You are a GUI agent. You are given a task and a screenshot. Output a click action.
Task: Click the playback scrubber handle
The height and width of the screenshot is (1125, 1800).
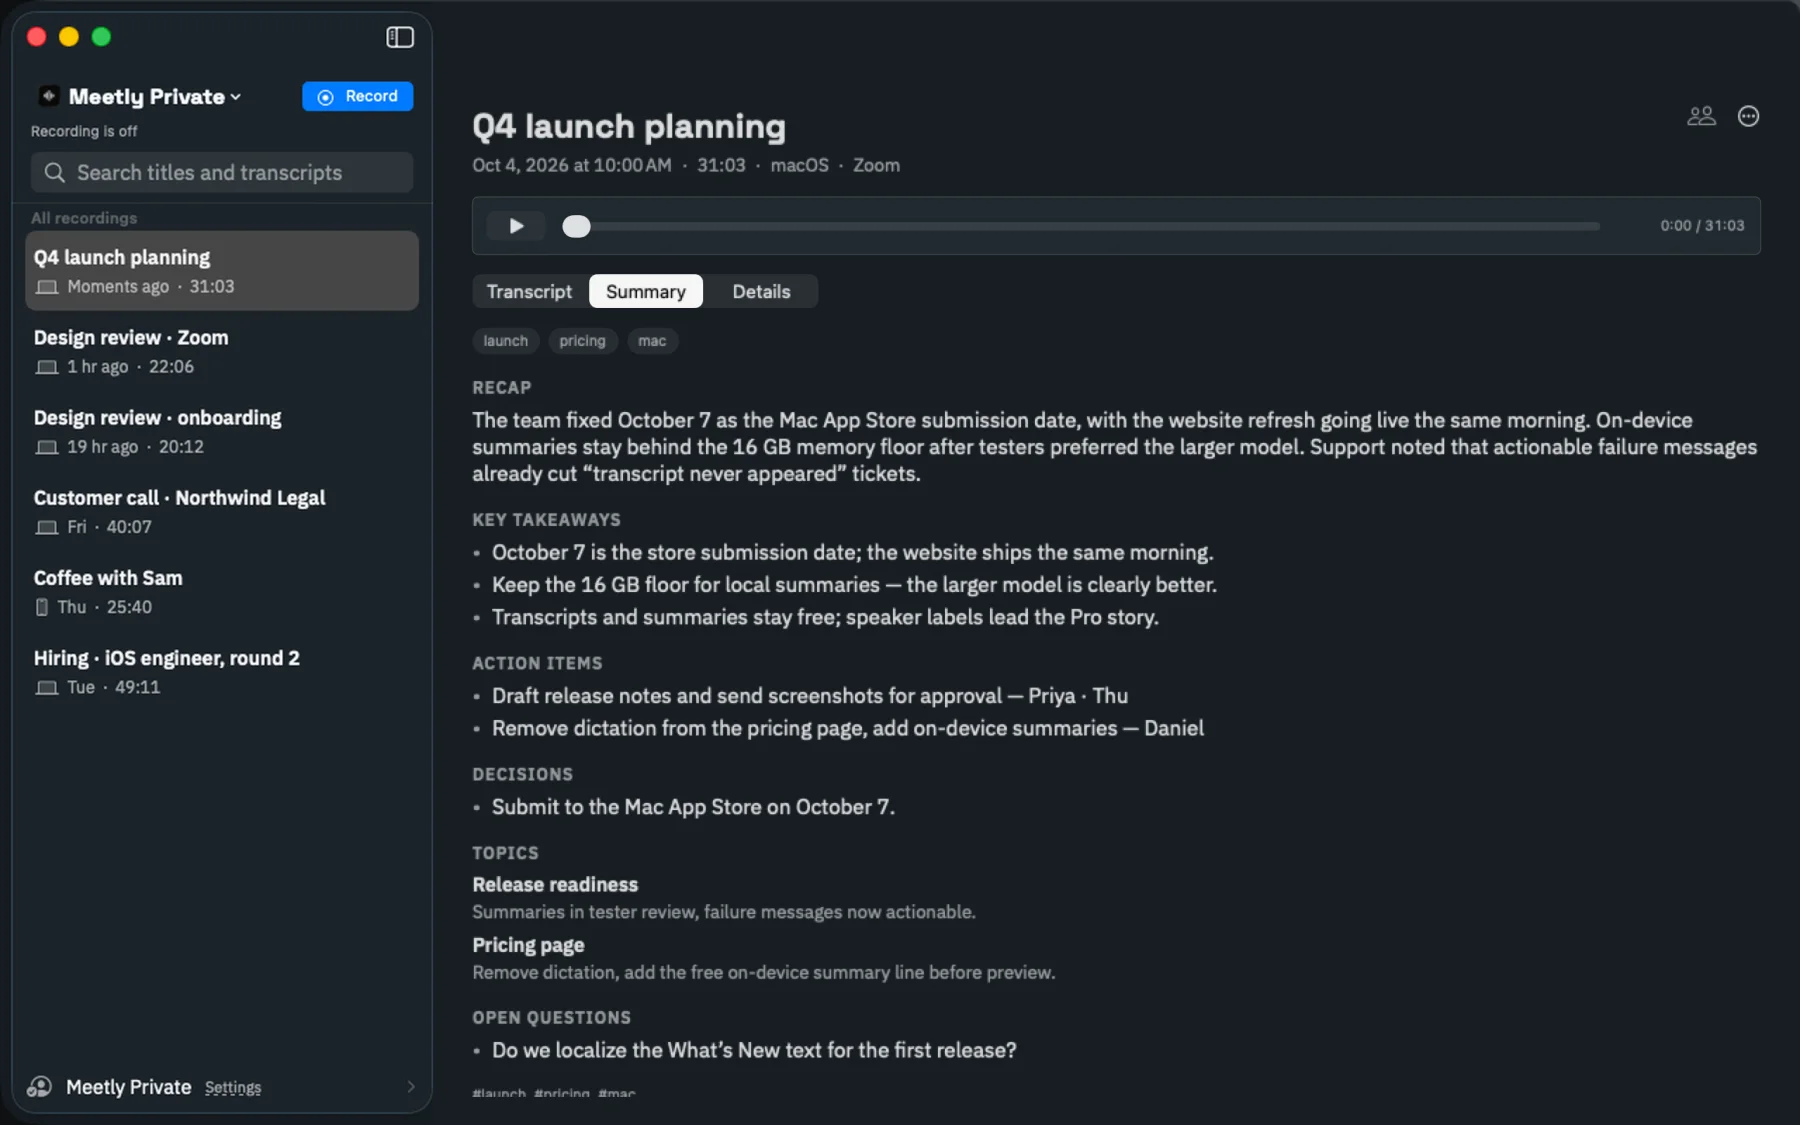tap(576, 226)
